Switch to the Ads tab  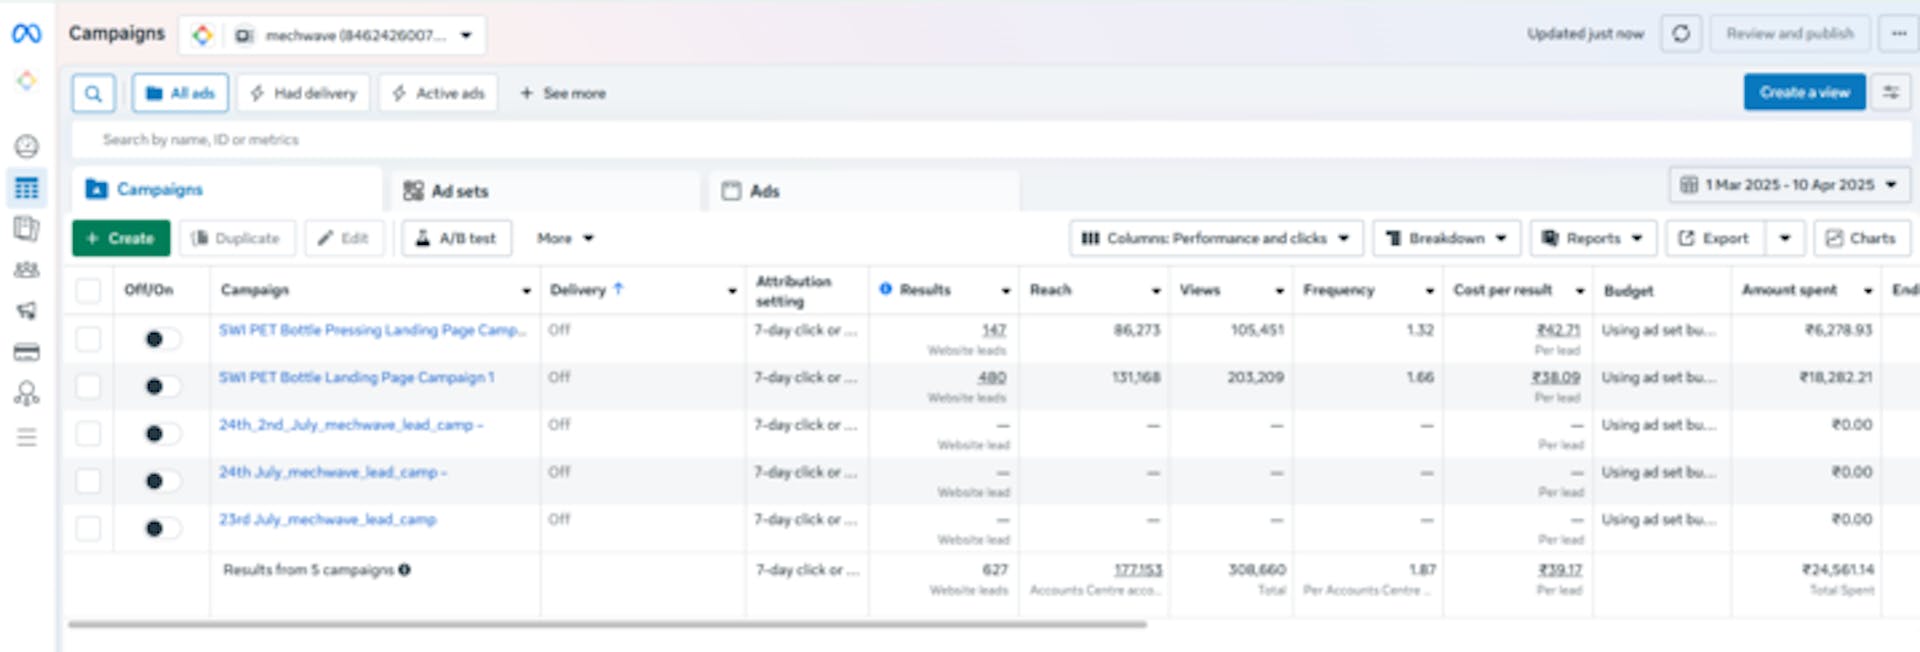[864, 191]
